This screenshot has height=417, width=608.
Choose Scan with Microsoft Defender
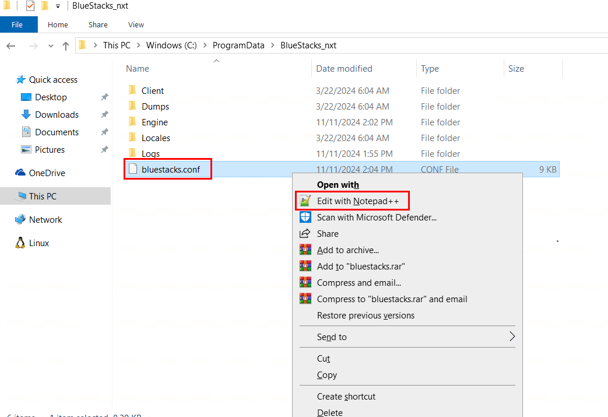click(x=377, y=217)
